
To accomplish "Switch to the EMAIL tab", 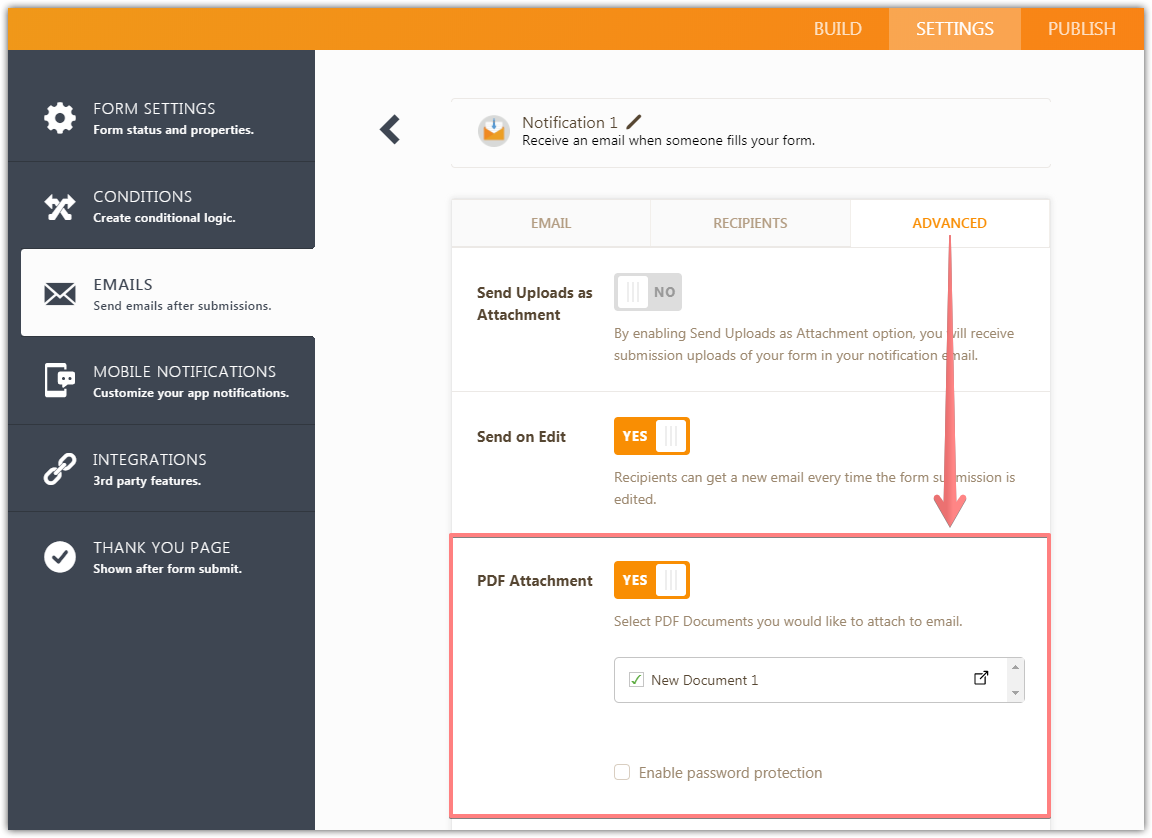I will click(550, 223).
